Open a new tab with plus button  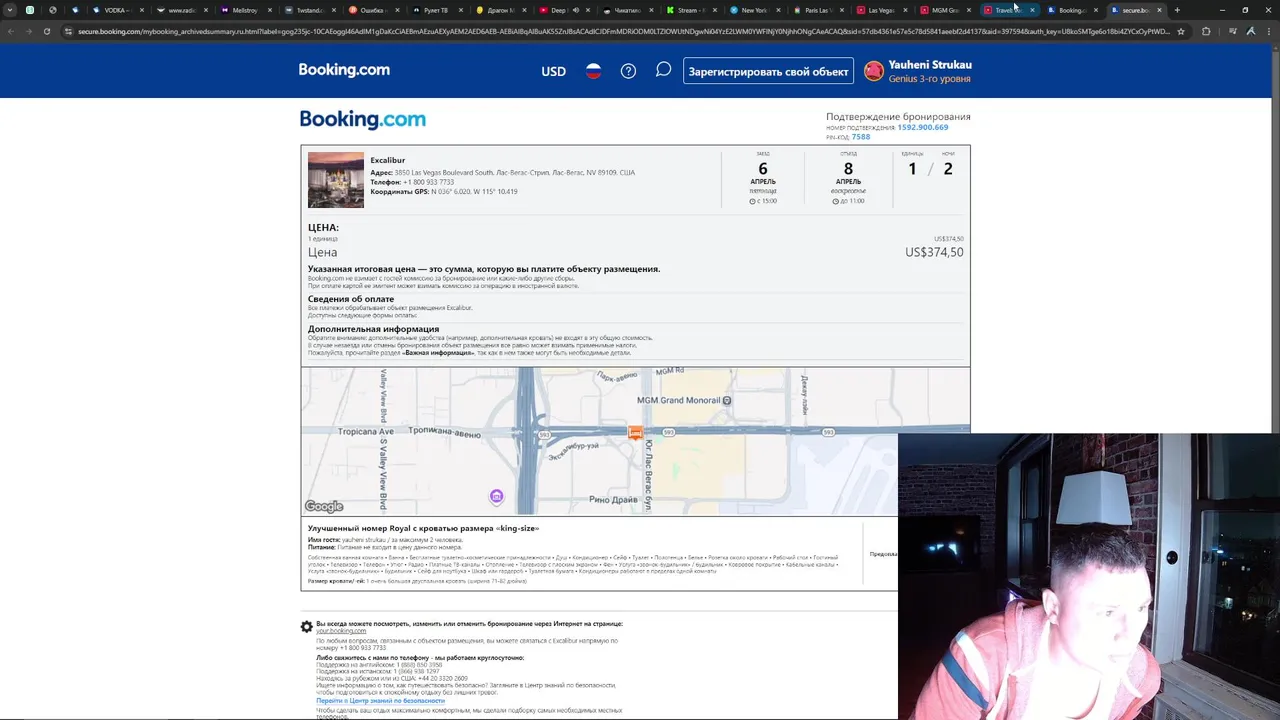pos(1177,10)
